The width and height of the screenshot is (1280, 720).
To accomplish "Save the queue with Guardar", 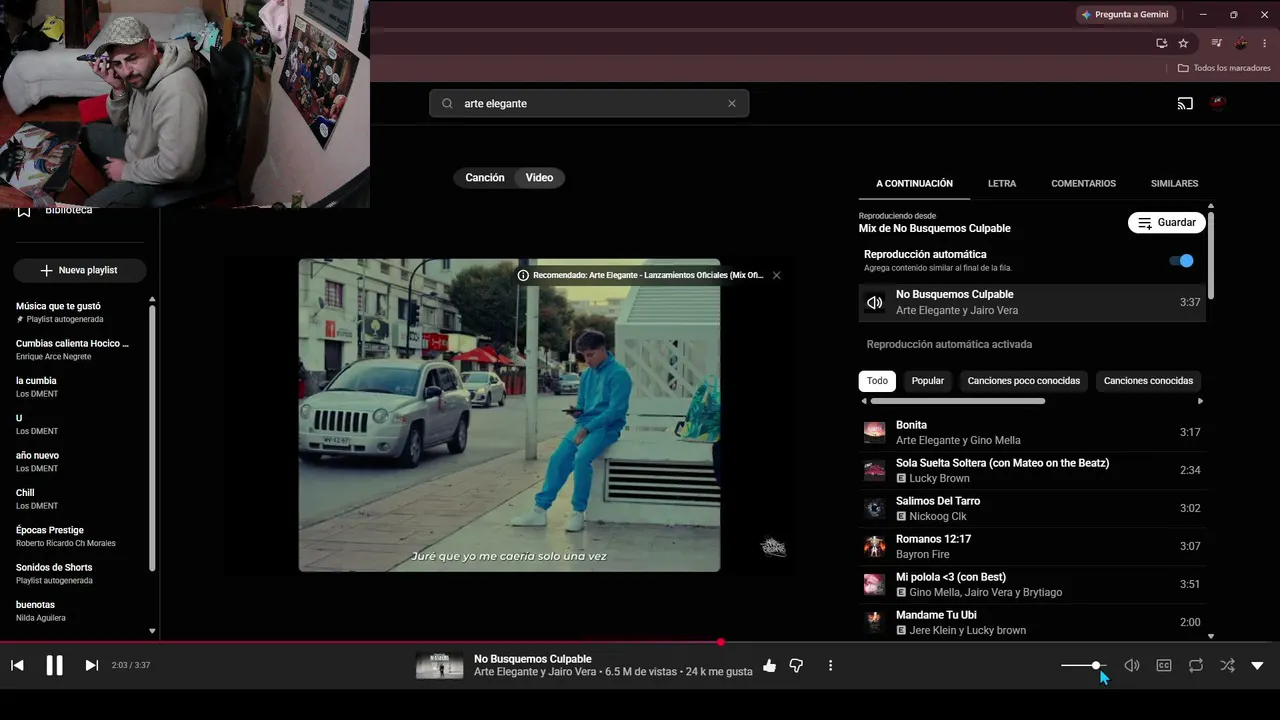I will (x=1167, y=223).
